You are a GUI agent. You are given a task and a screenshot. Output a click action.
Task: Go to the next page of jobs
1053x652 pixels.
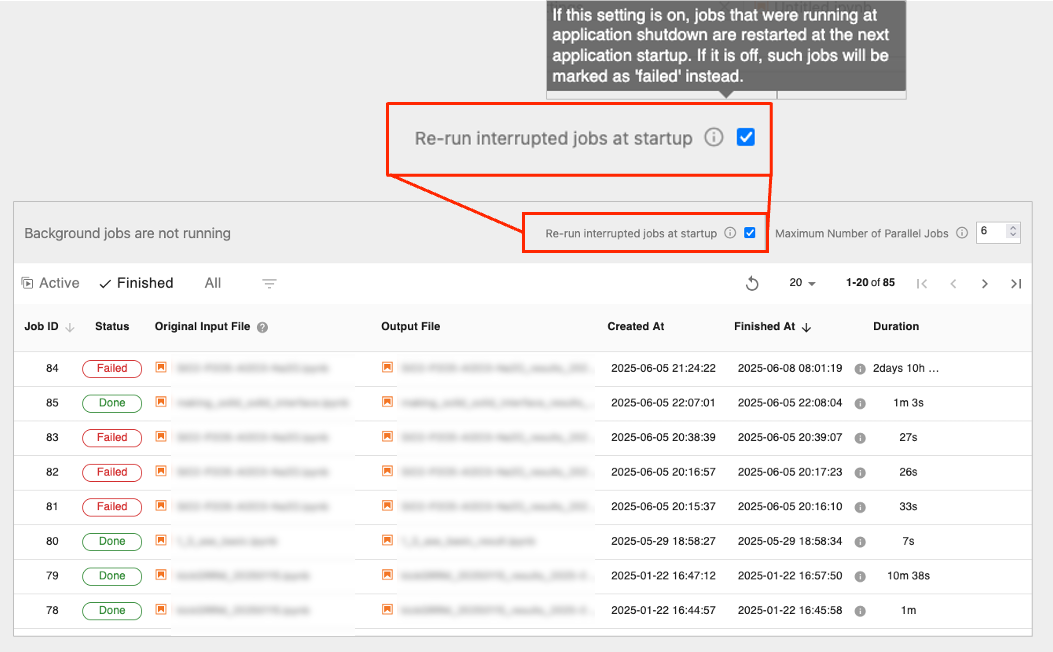coord(985,284)
